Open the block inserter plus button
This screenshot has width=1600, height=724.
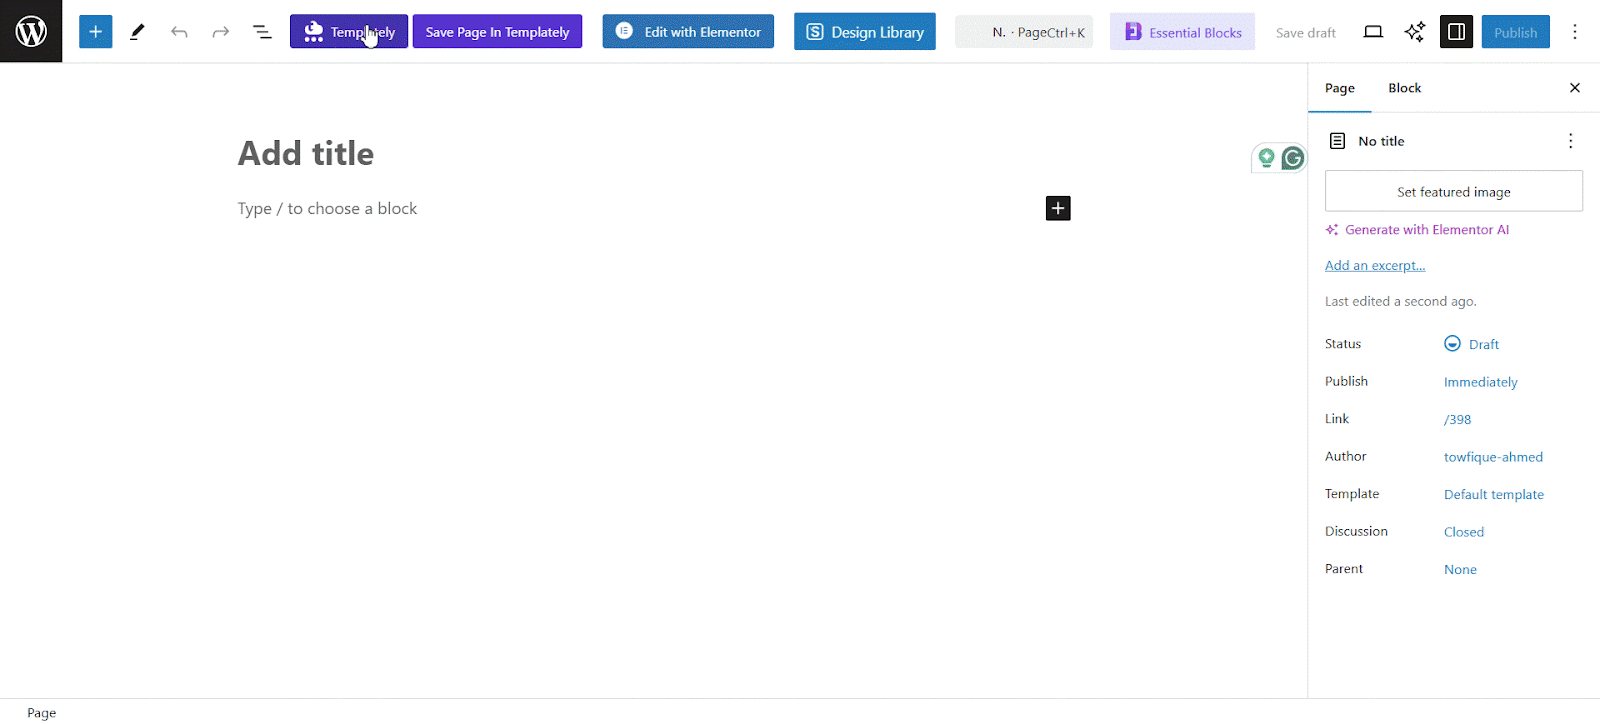tap(96, 32)
